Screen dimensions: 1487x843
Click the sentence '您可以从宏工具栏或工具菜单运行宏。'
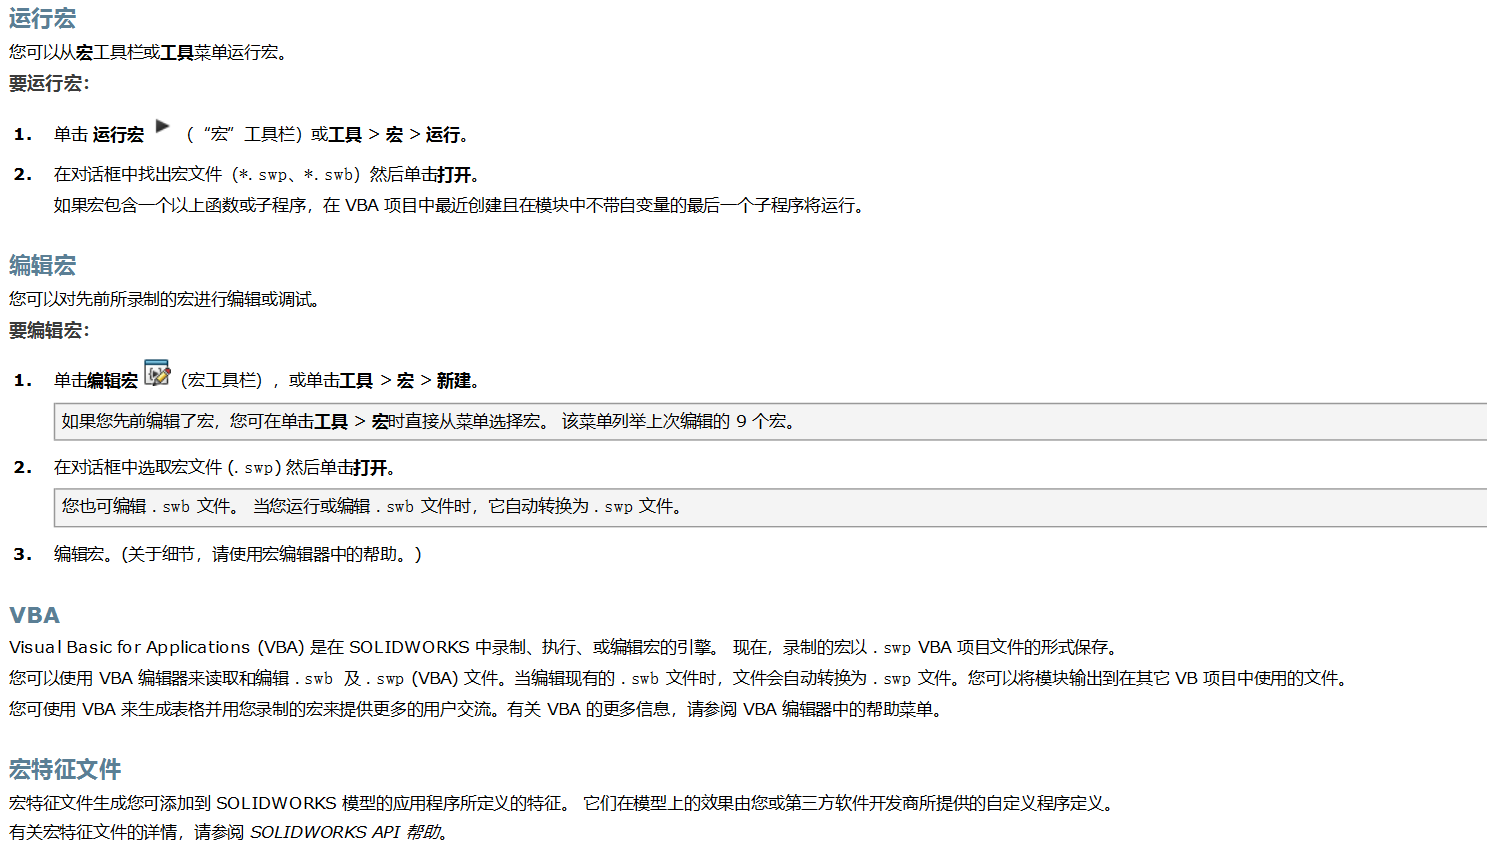coord(149,52)
